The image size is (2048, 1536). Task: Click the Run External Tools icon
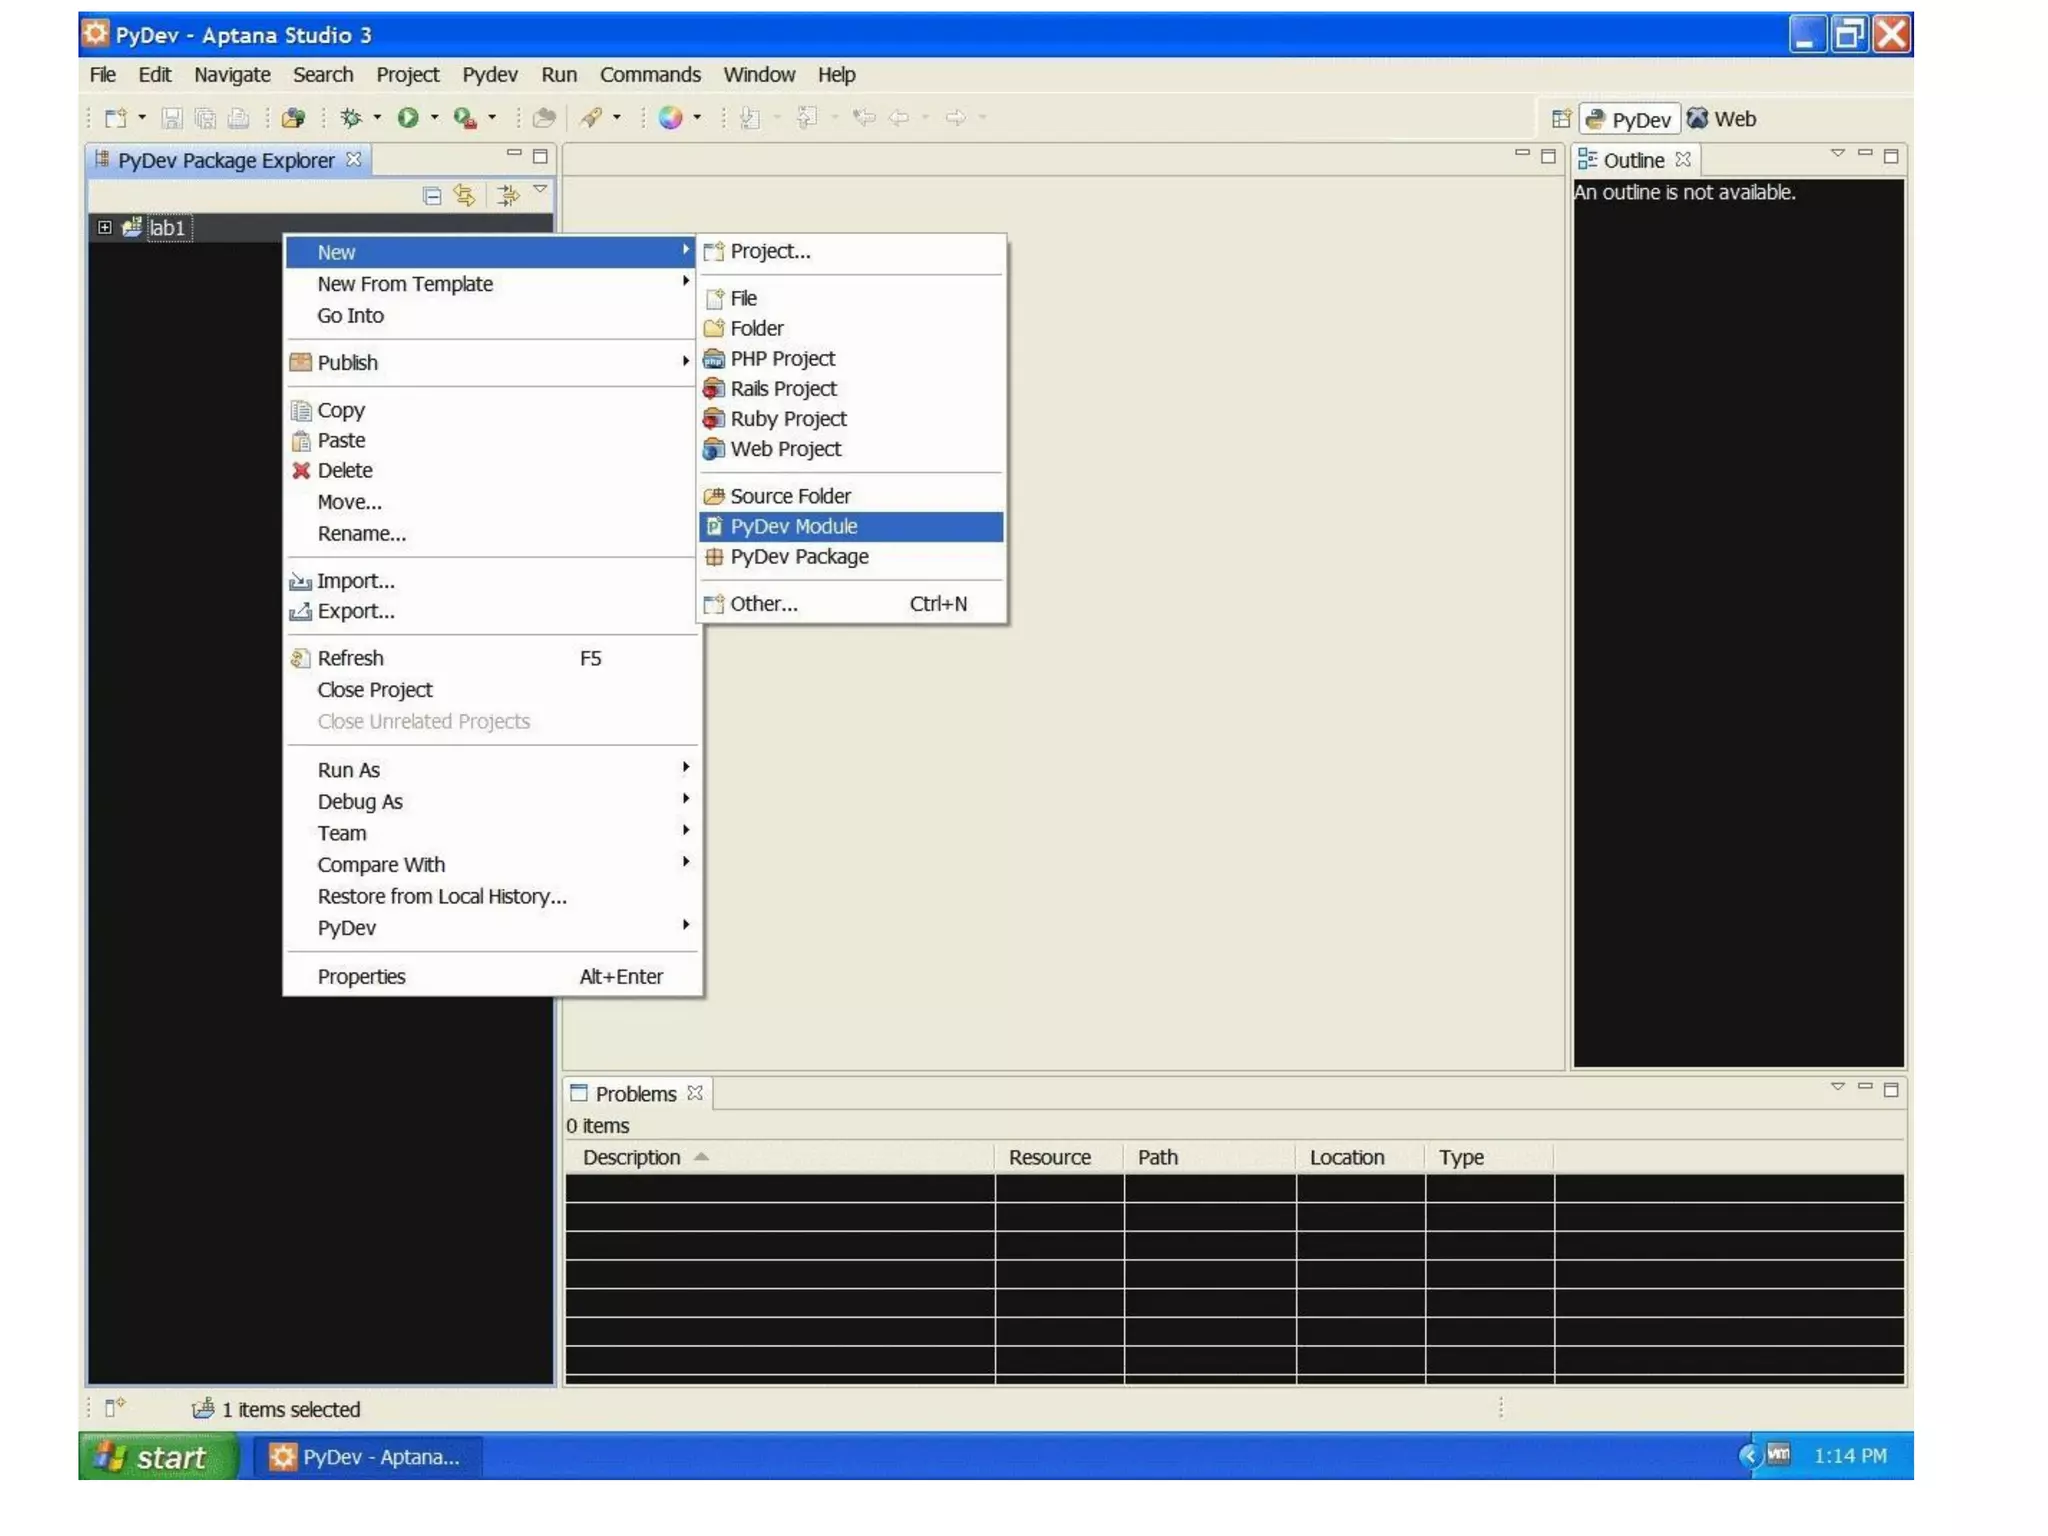point(465,118)
